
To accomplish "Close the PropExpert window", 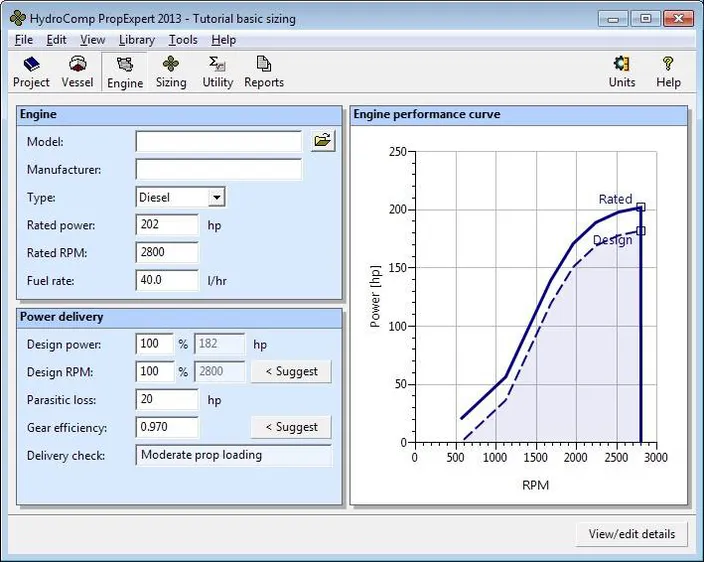I will [x=678, y=19].
